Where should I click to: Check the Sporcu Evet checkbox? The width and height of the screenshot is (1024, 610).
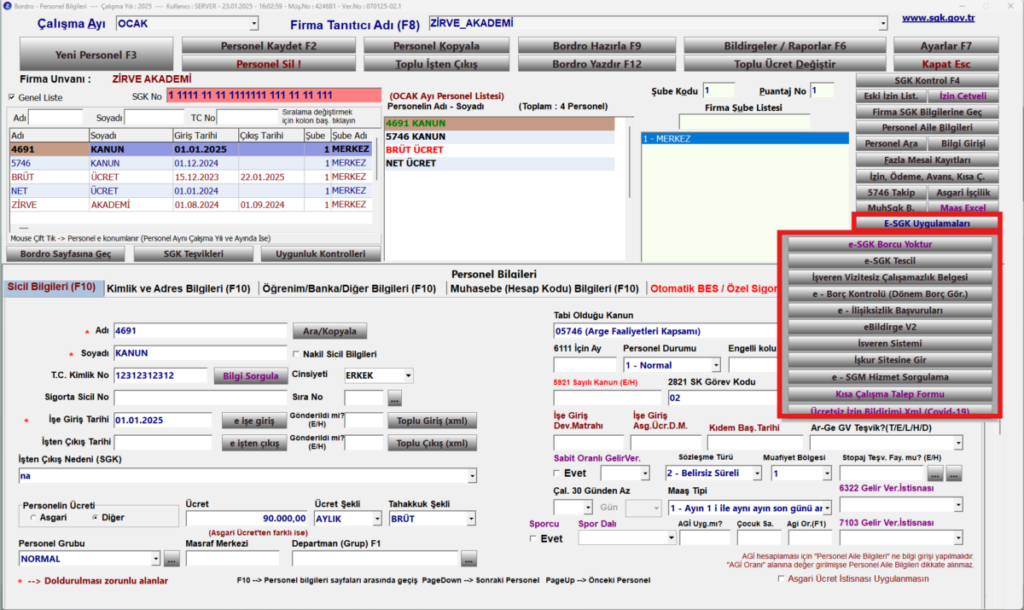point(533,538)
